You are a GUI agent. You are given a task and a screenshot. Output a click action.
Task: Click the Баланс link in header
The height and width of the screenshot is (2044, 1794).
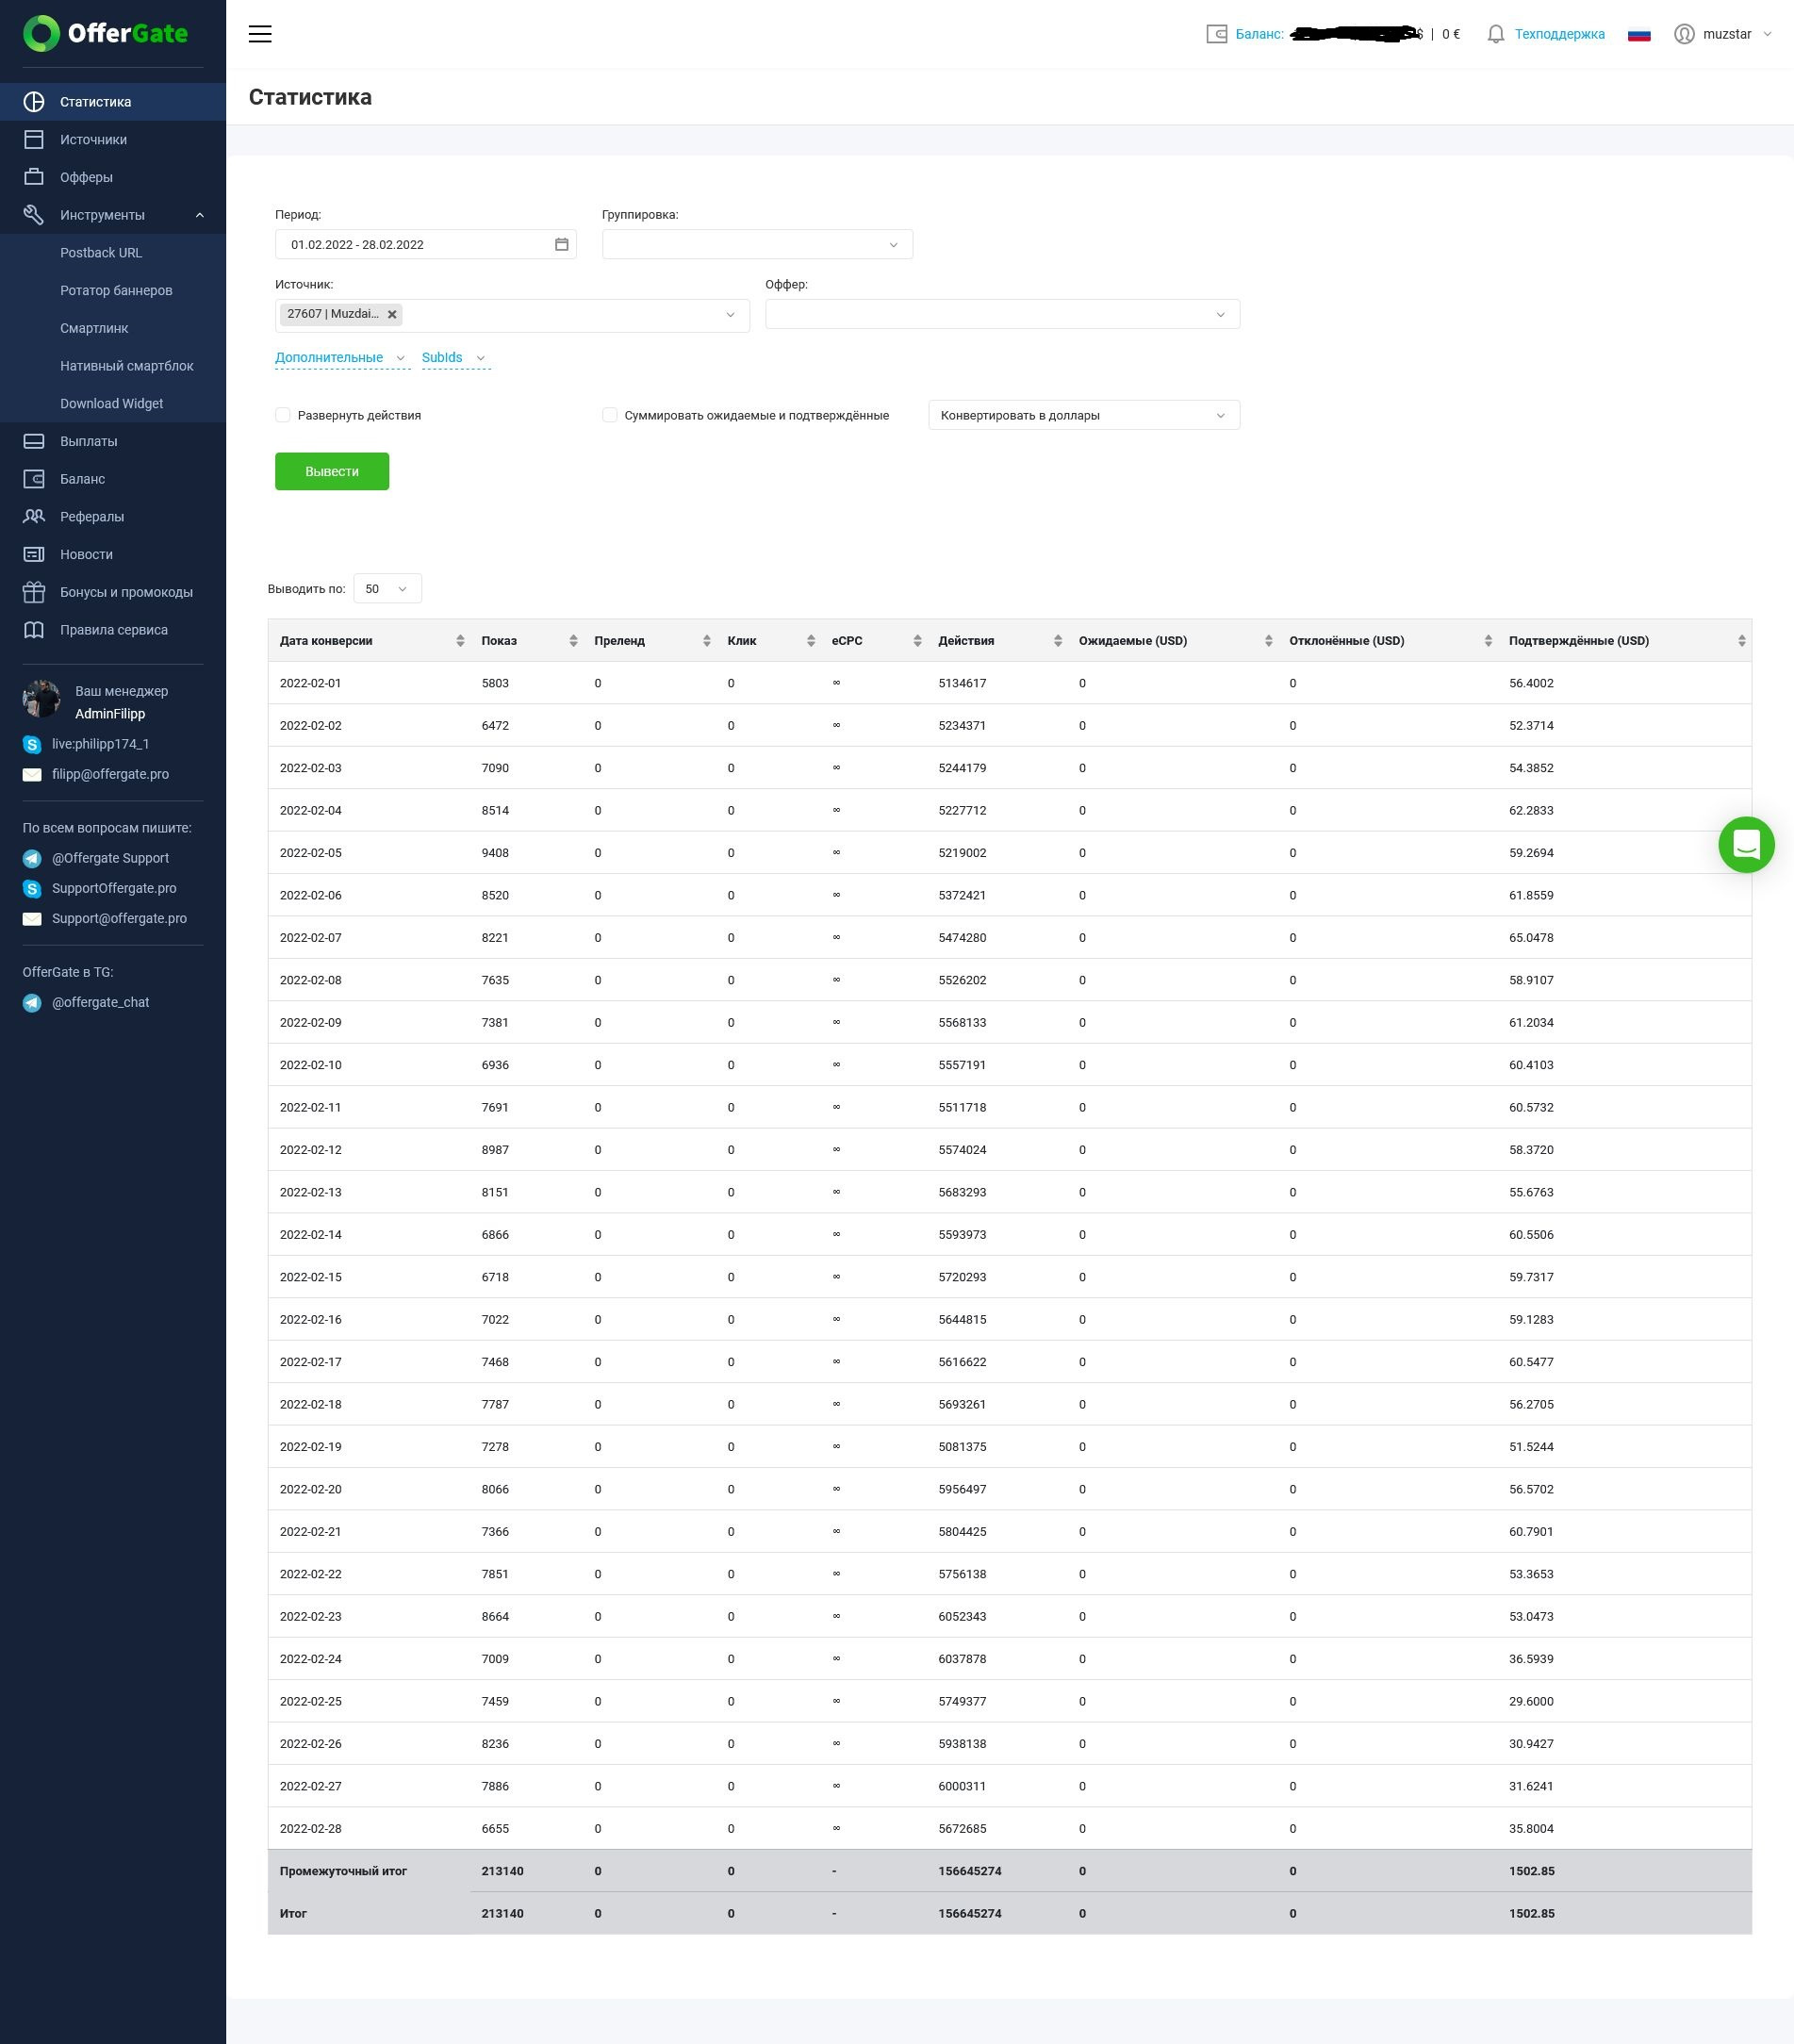1259,34
